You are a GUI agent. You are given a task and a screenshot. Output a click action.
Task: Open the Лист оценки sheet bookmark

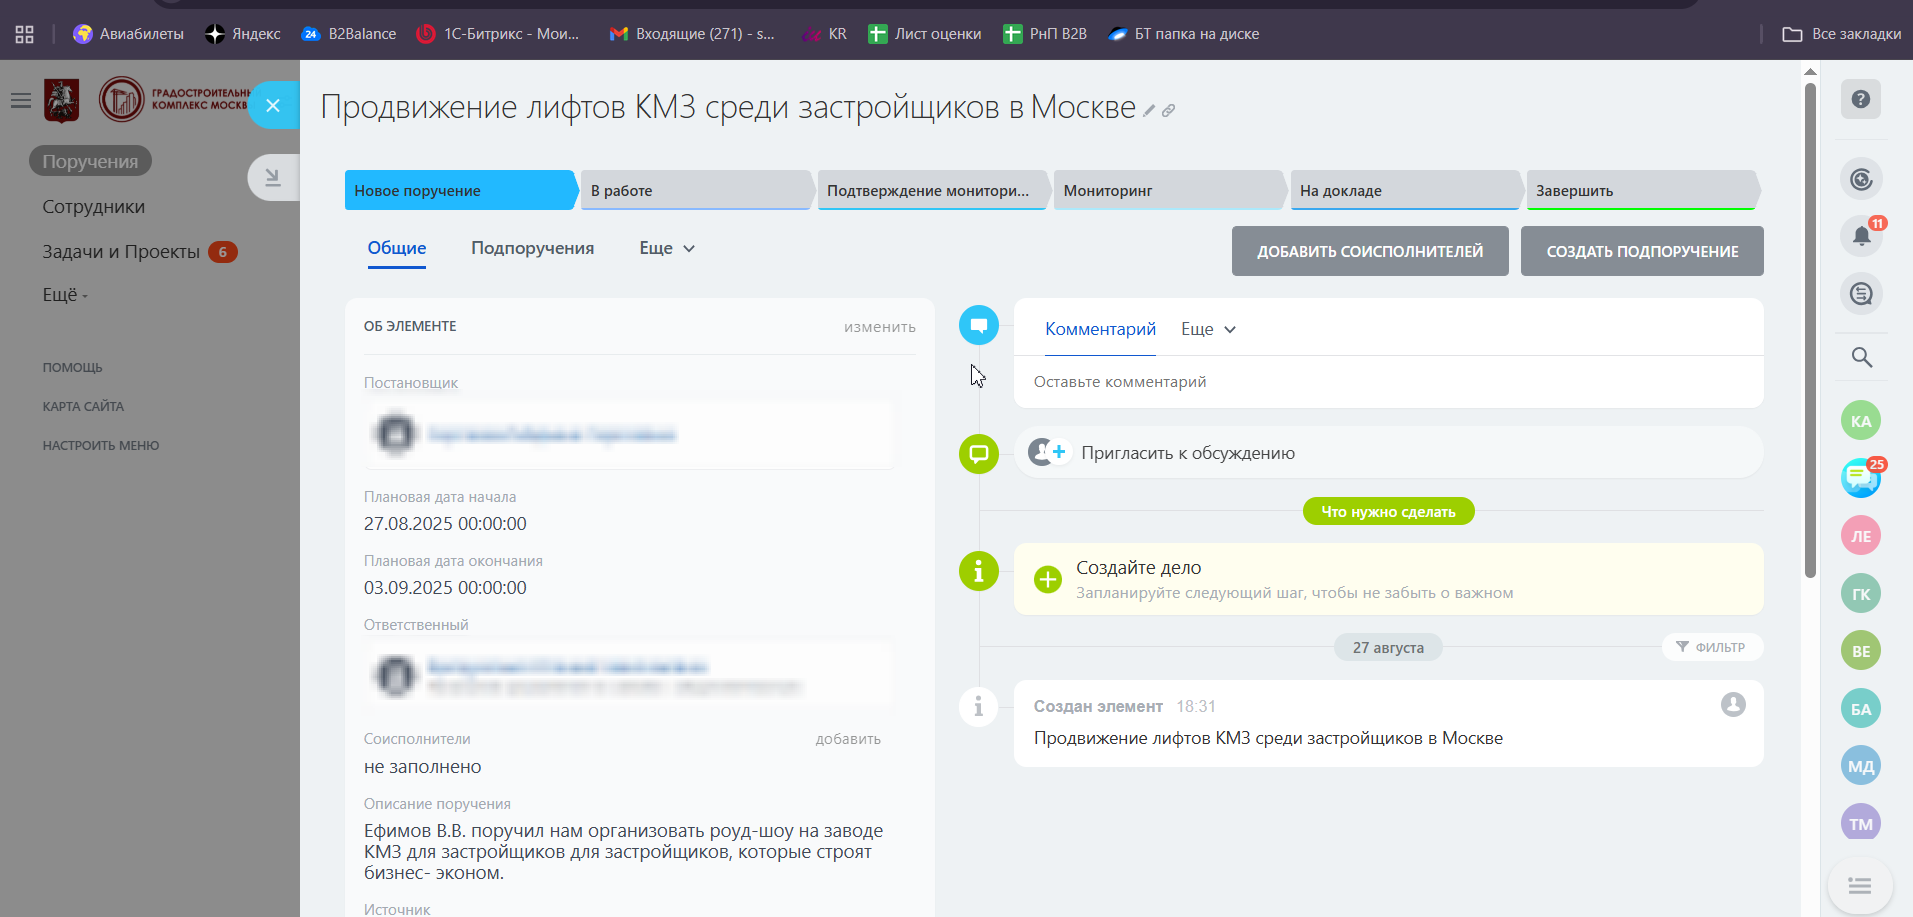point(925,34)
